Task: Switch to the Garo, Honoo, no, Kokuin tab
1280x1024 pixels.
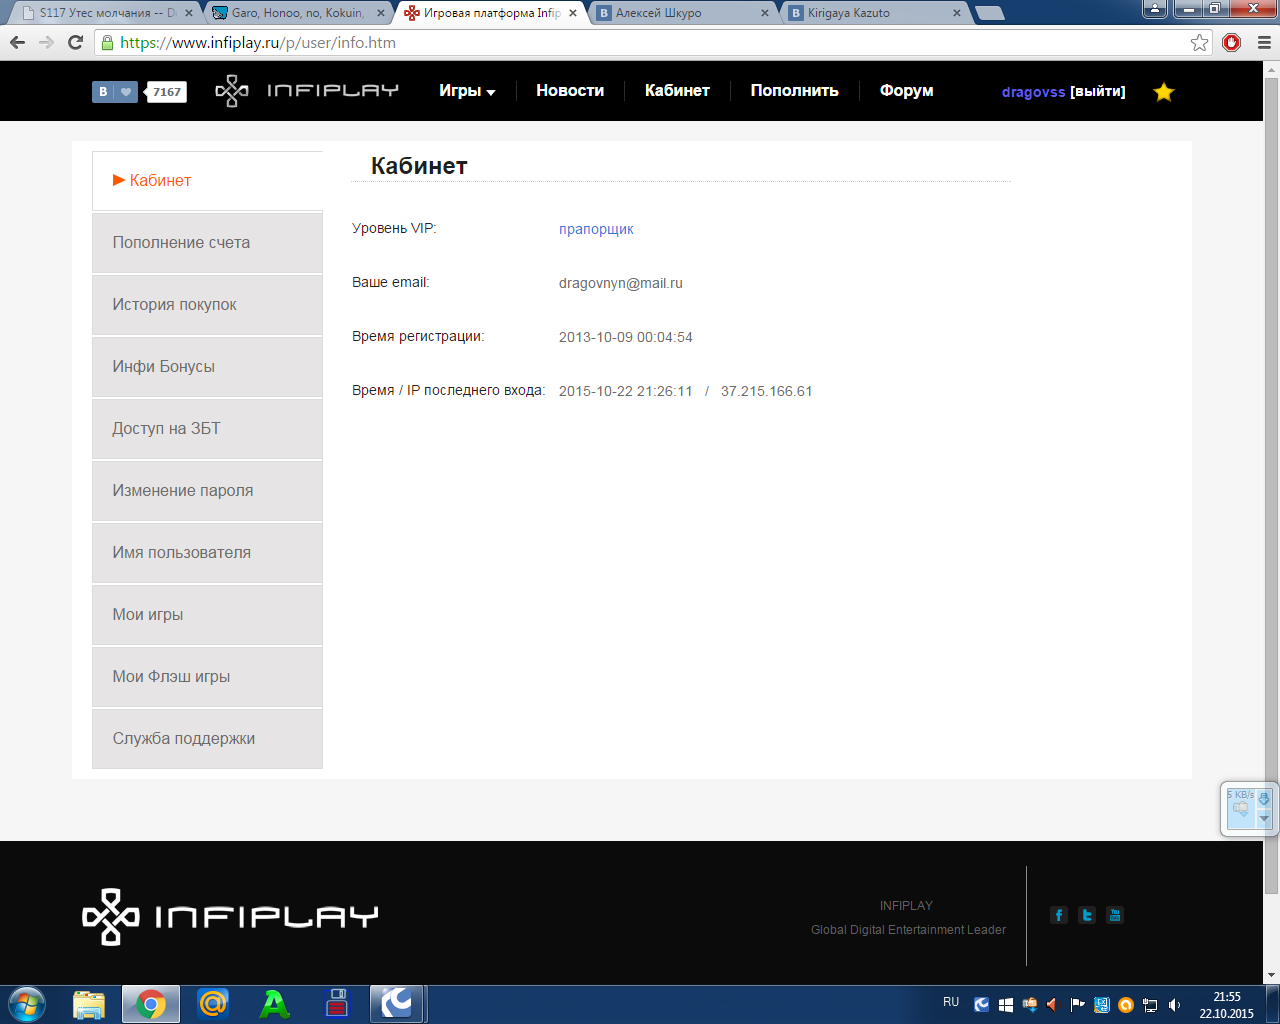Action: pos(297,13)
